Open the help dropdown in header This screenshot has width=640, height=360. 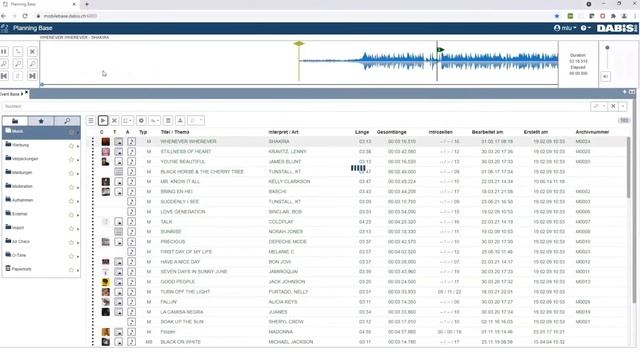(586, 28)
